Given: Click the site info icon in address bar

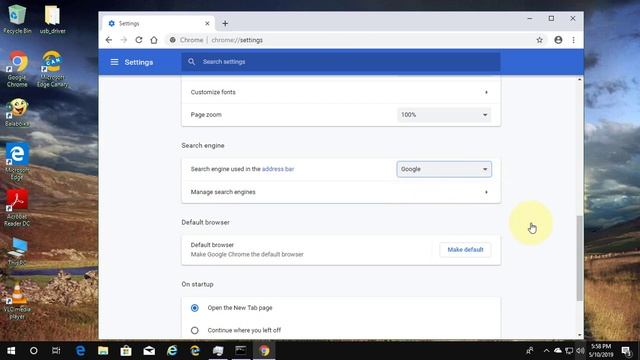Looking at the screenshot, I should [x=173, y=40].
